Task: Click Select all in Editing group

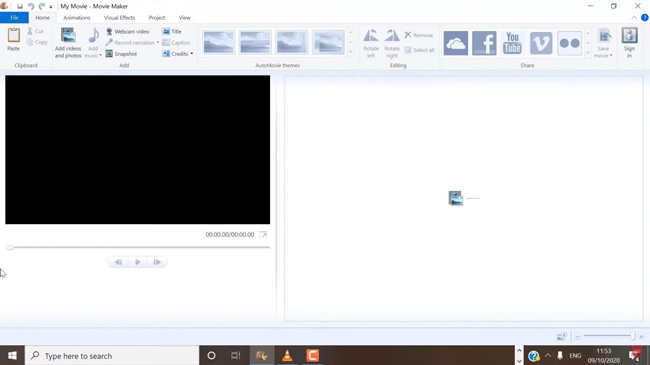Action: tap(420, 50)
